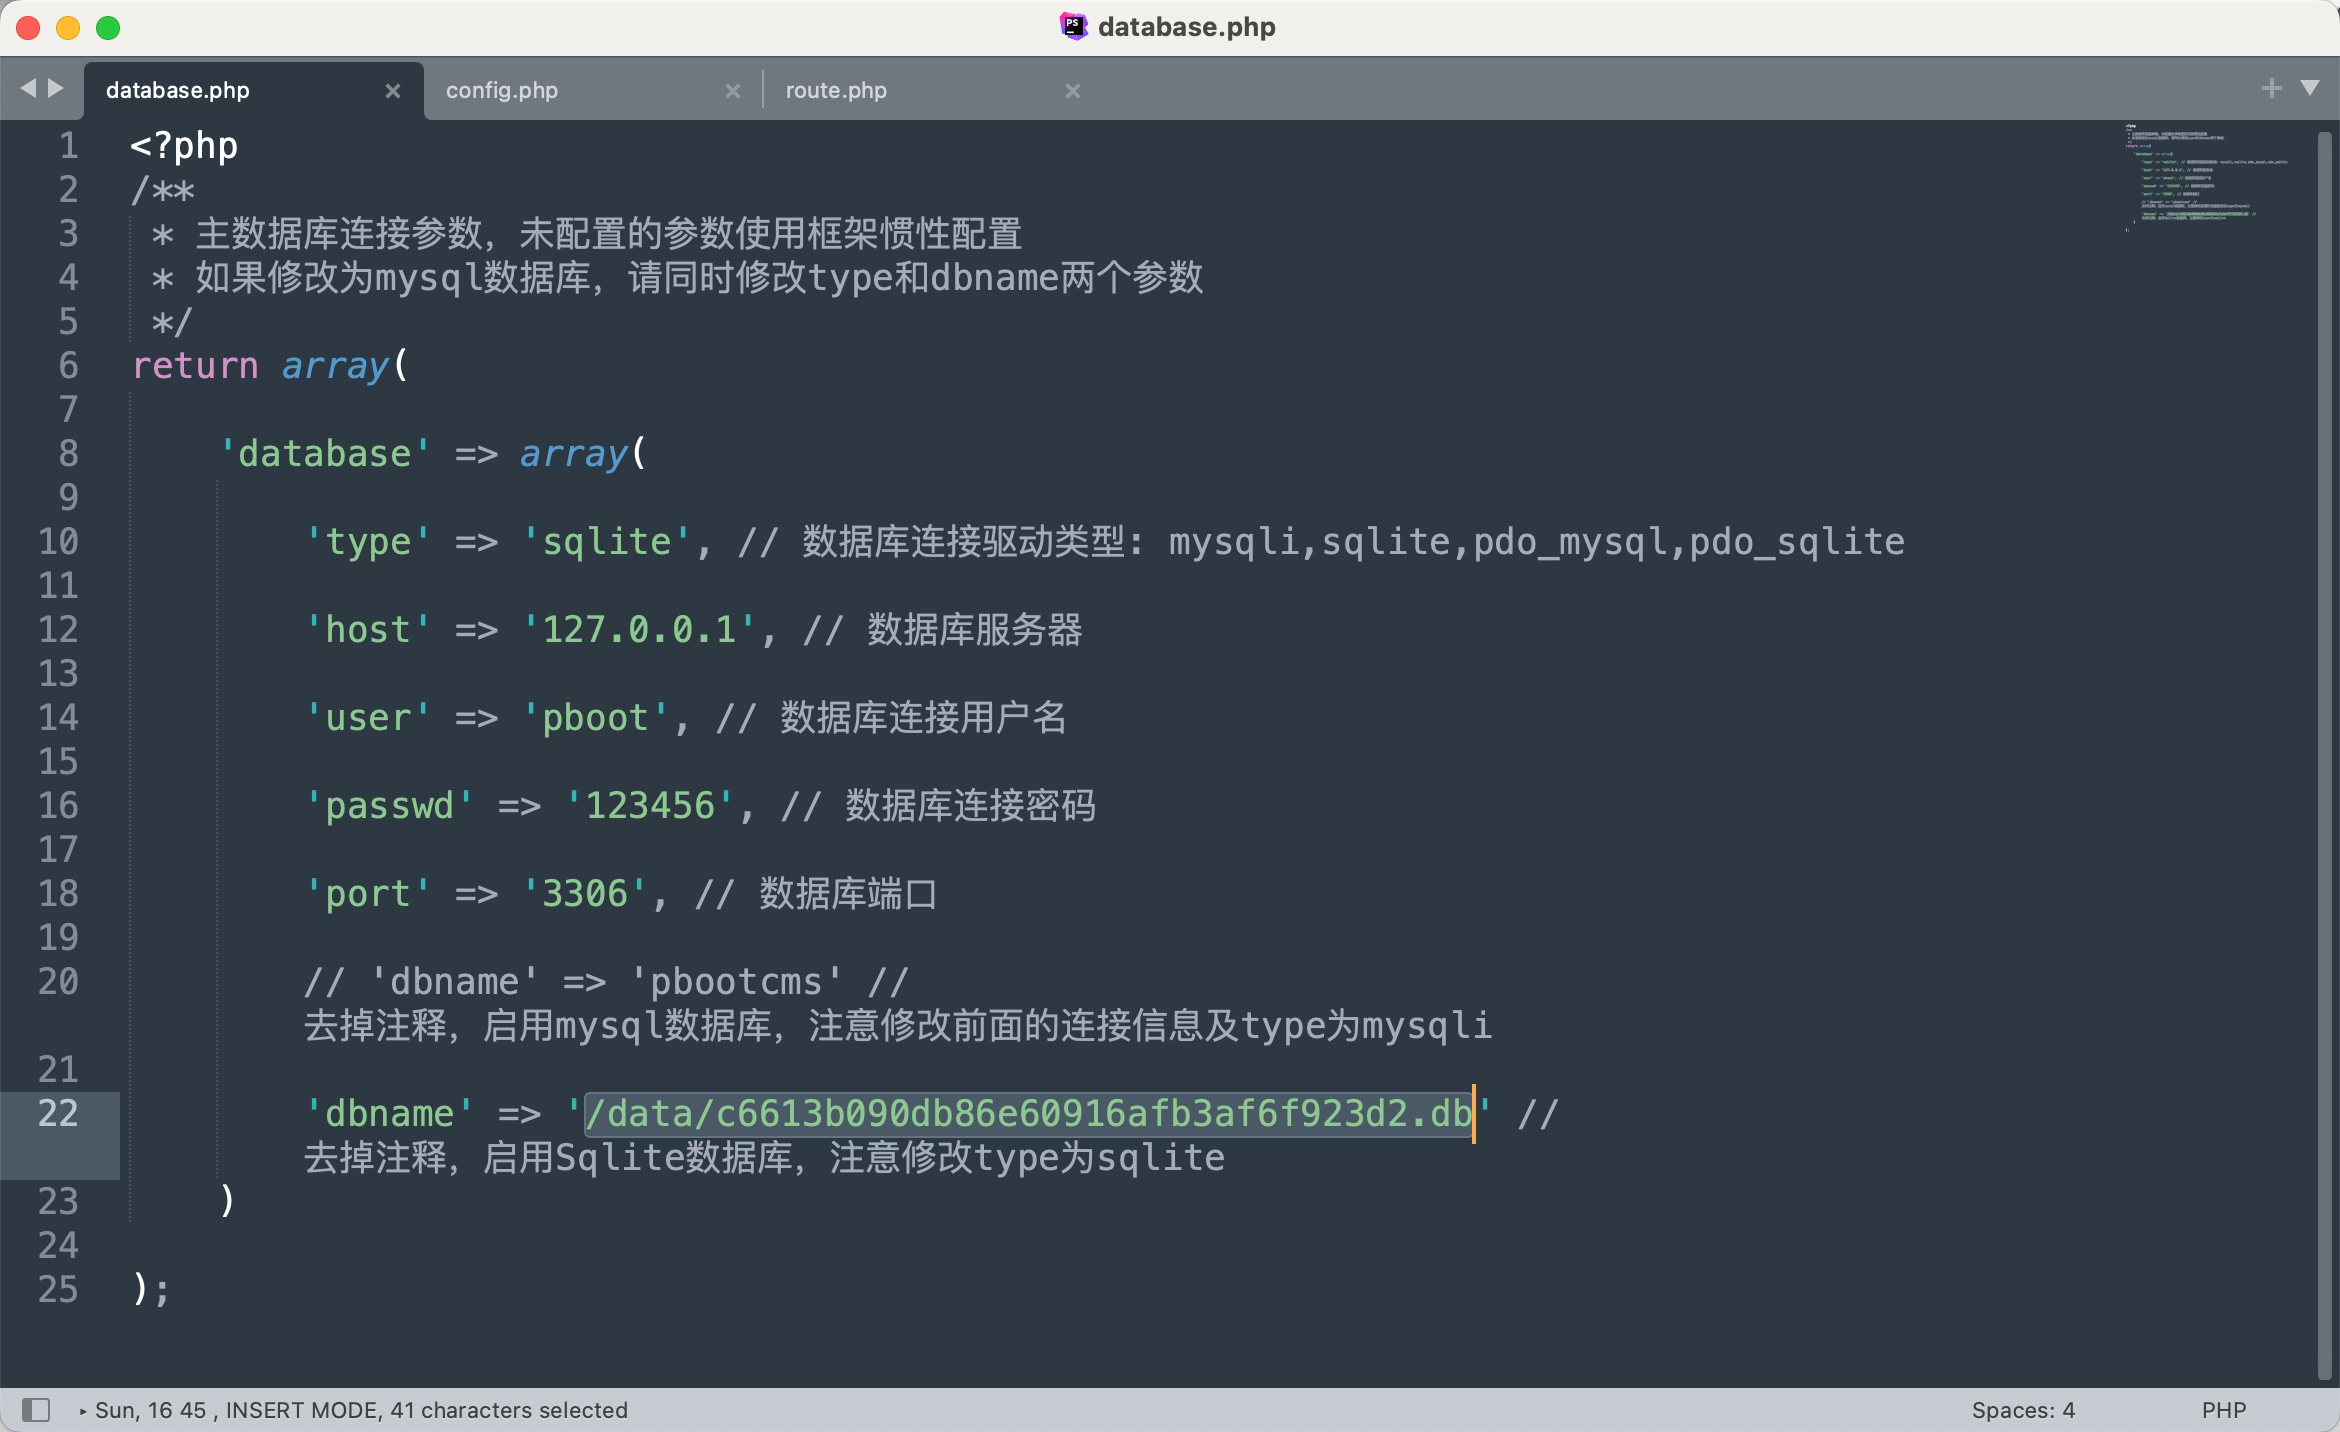Open the tab list dropdown triangle
Image resolution: width=2340 pixels, height=1432 pixels.
point(2310,89)
